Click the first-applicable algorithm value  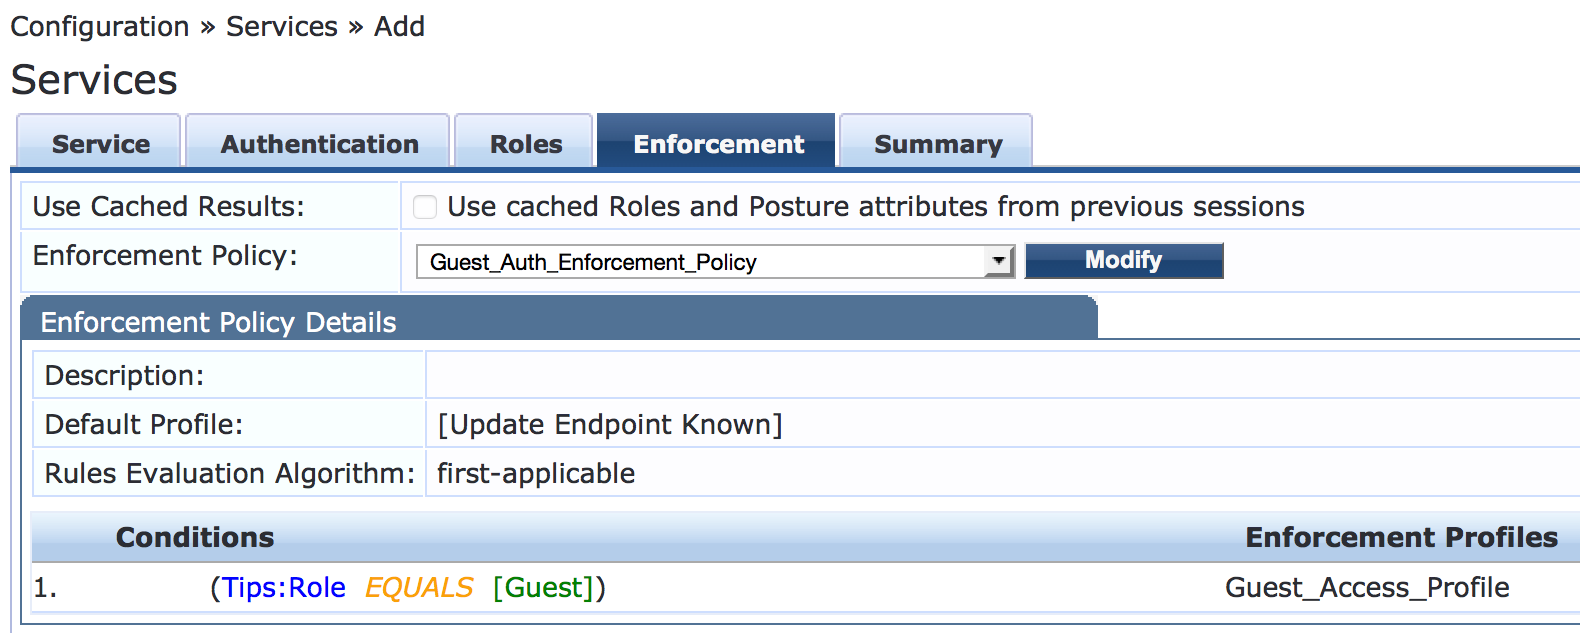(536, 474)
